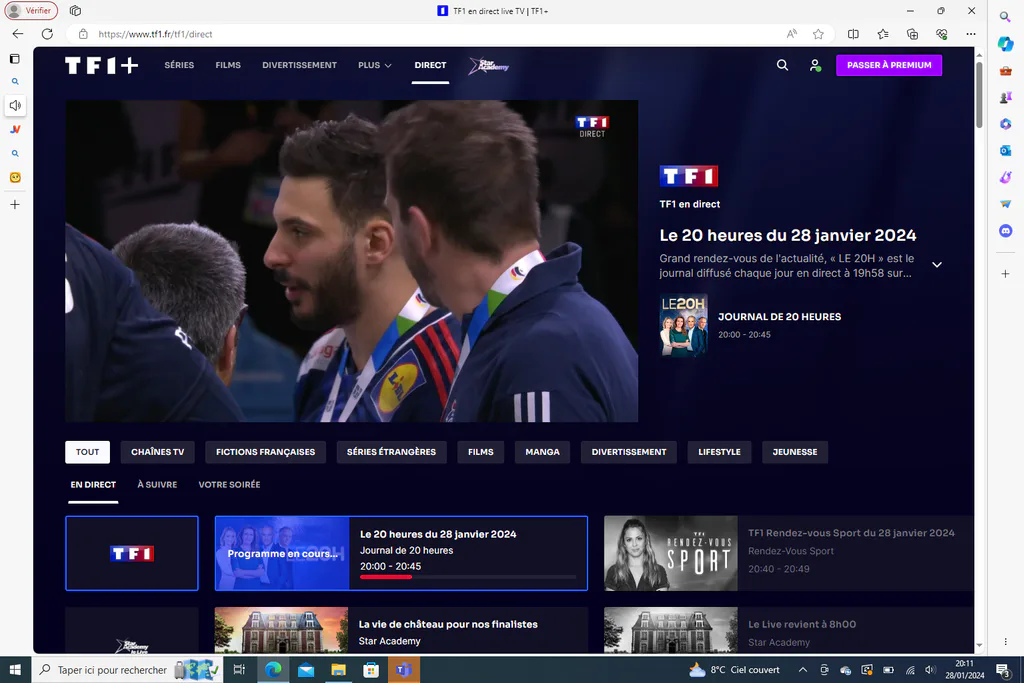Image resolution: width=1024 pixels, height=683 pixels.
Task: Show hidden icons in the system tray
Action: coord(803,670)
